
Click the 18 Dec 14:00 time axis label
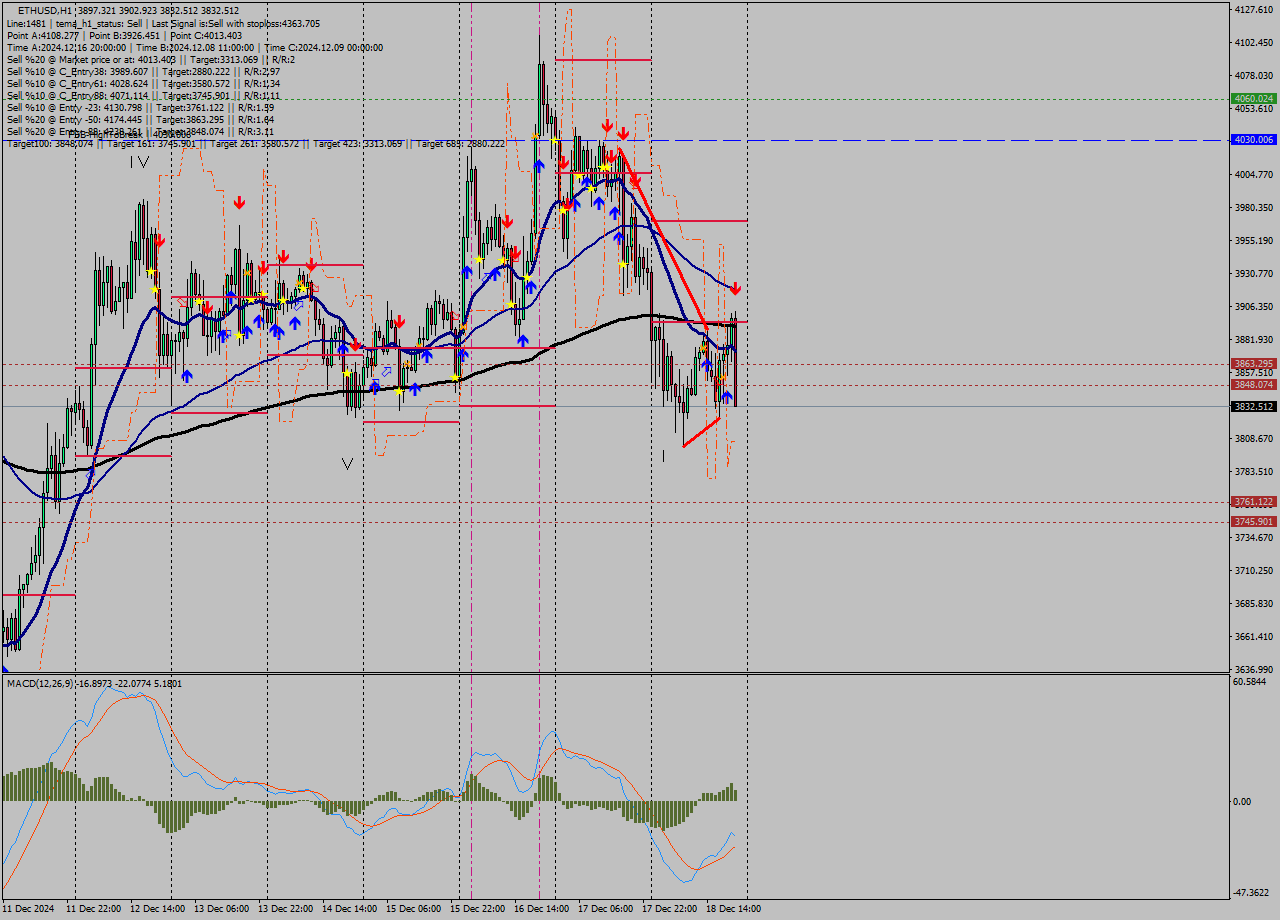tap(736, 908)
